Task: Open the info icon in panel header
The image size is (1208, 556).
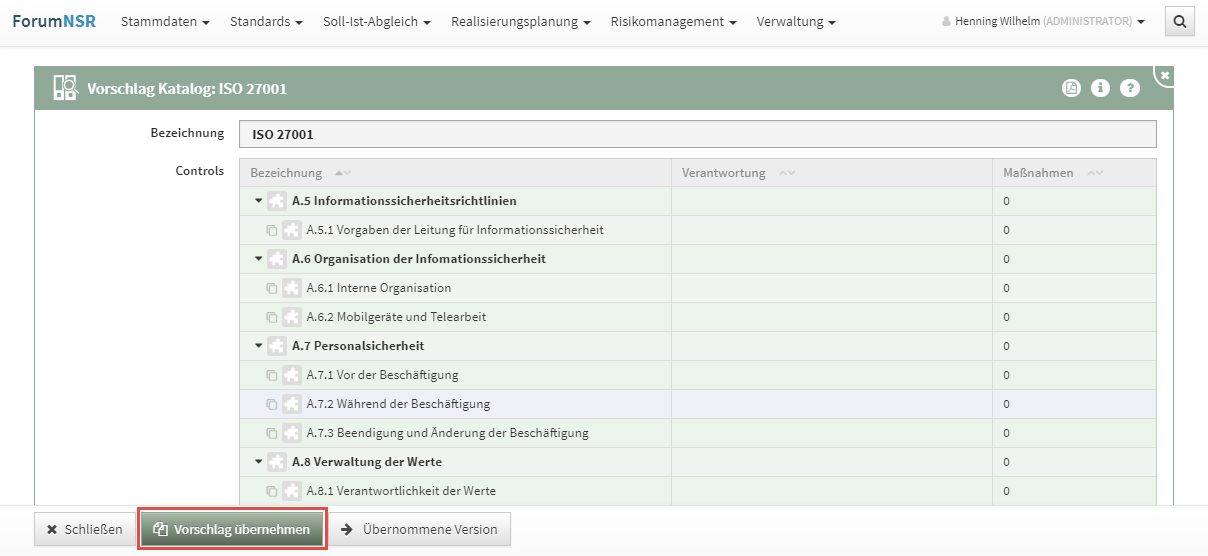Action: tap(1100, 88)
